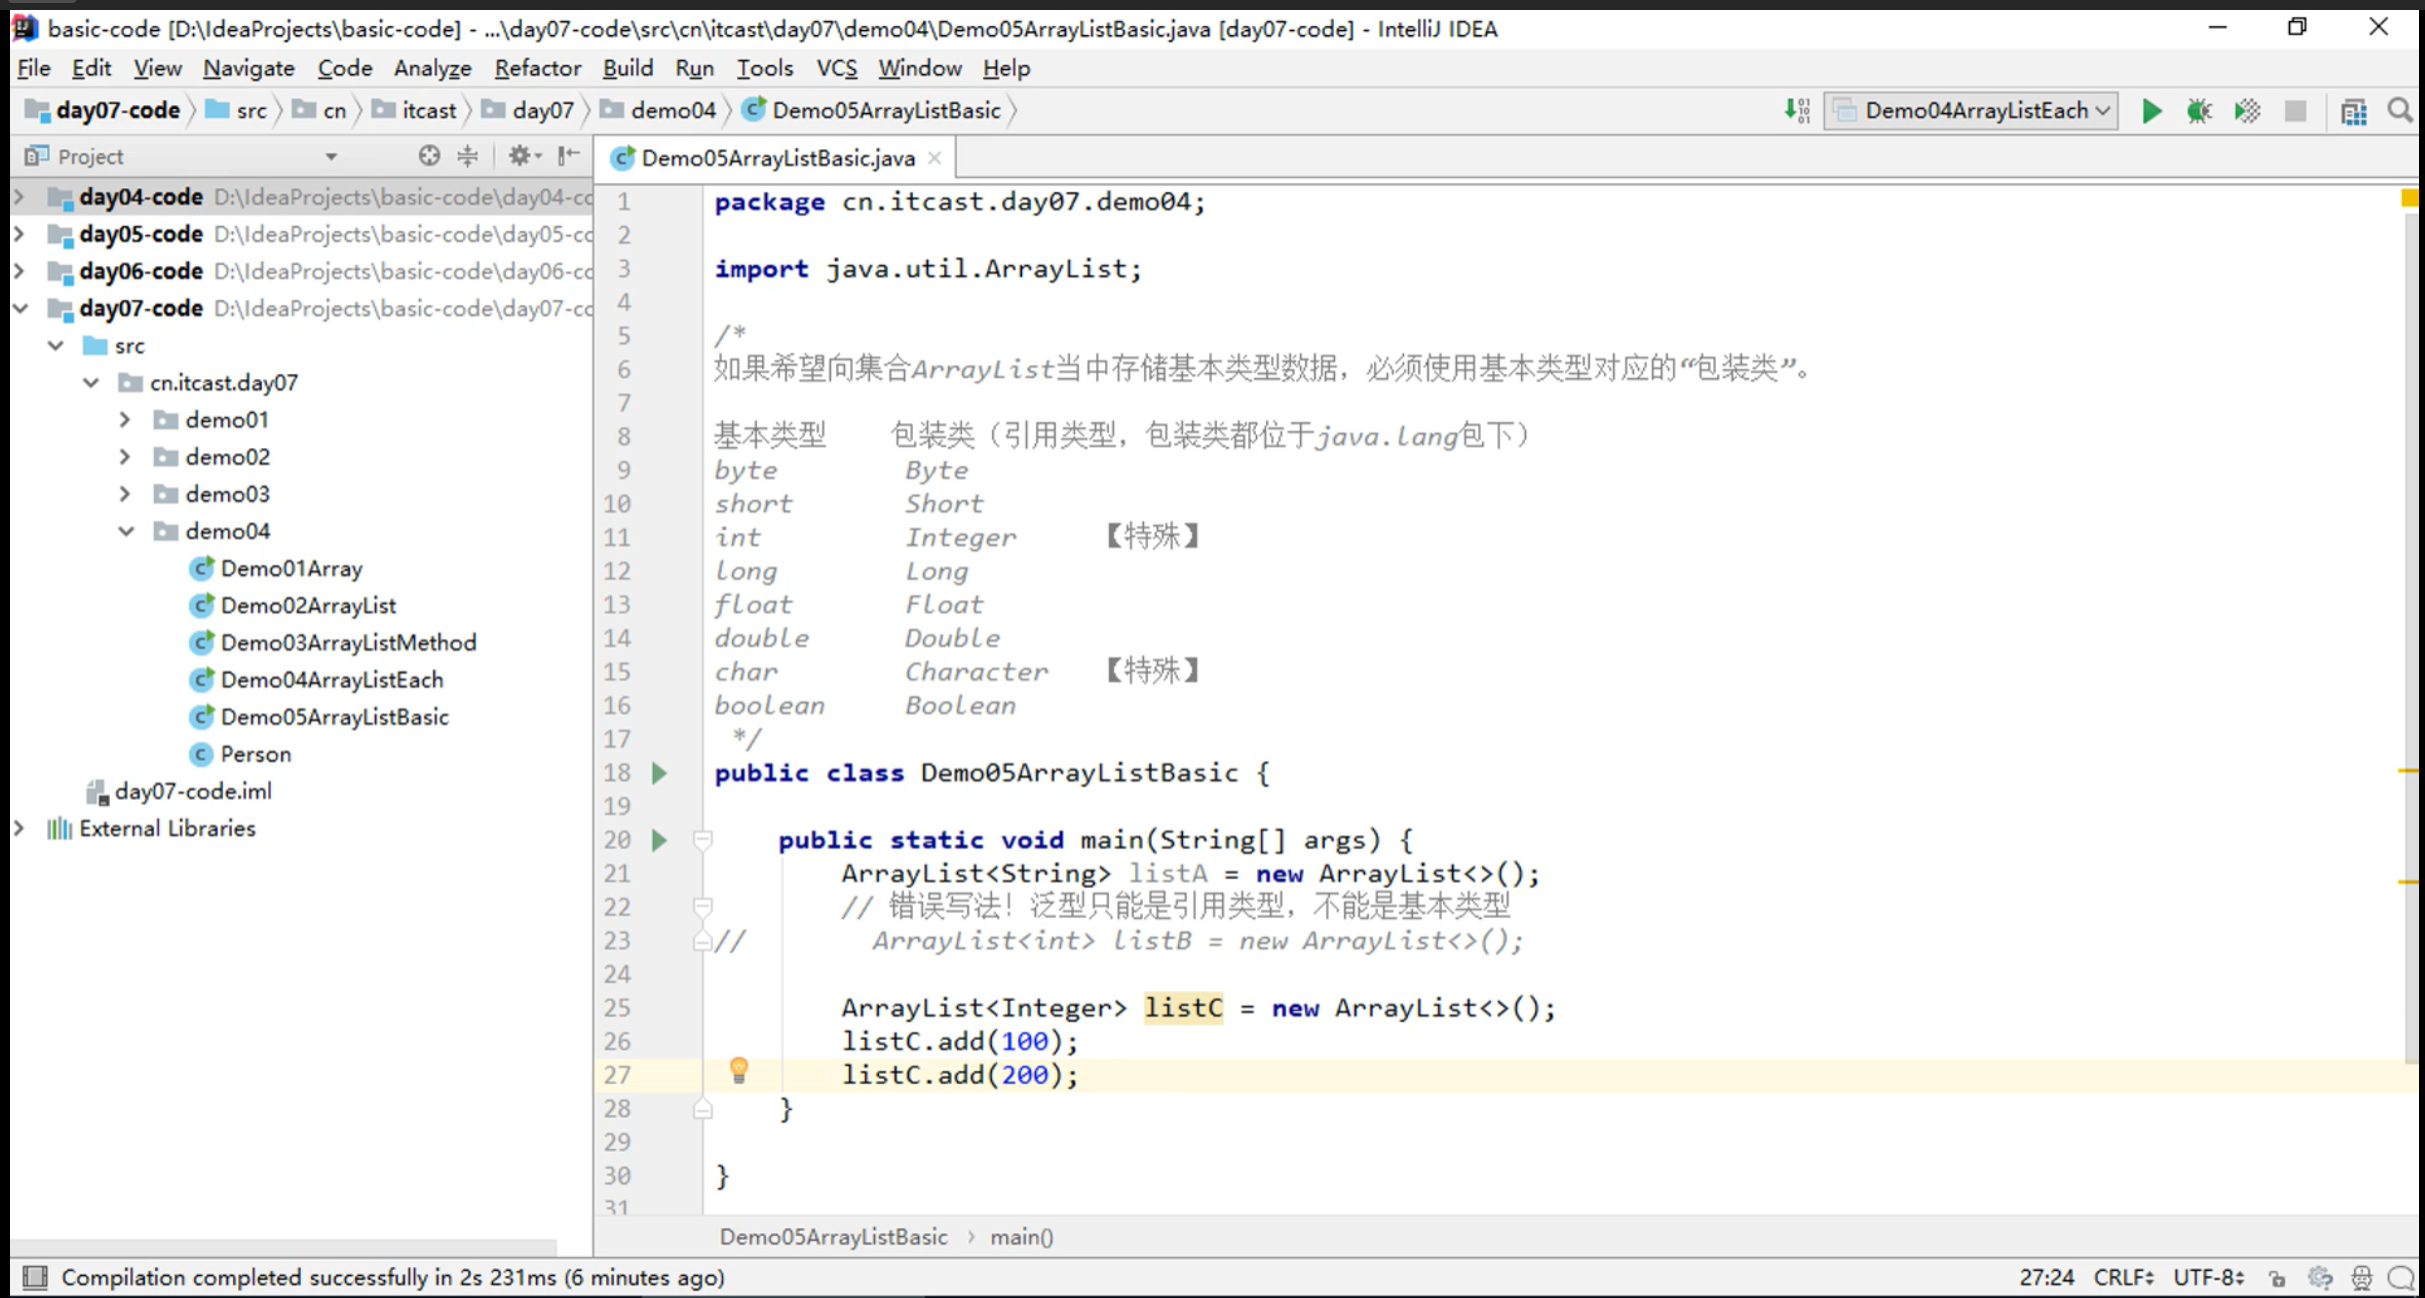Click the green Run button in toolbar

pyautogui.click(x=2151, y=111)
